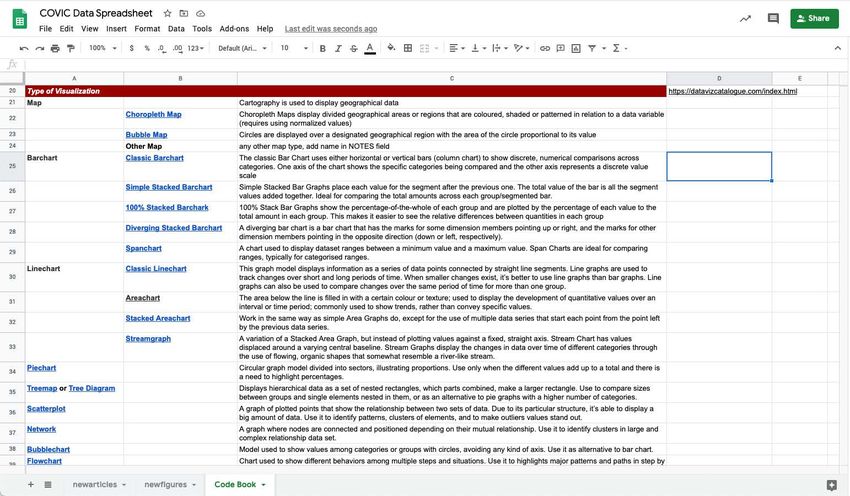This screenshot has height=496, width=850.
Task: Open last edit was seconds ago link
Action: point(331,29)
